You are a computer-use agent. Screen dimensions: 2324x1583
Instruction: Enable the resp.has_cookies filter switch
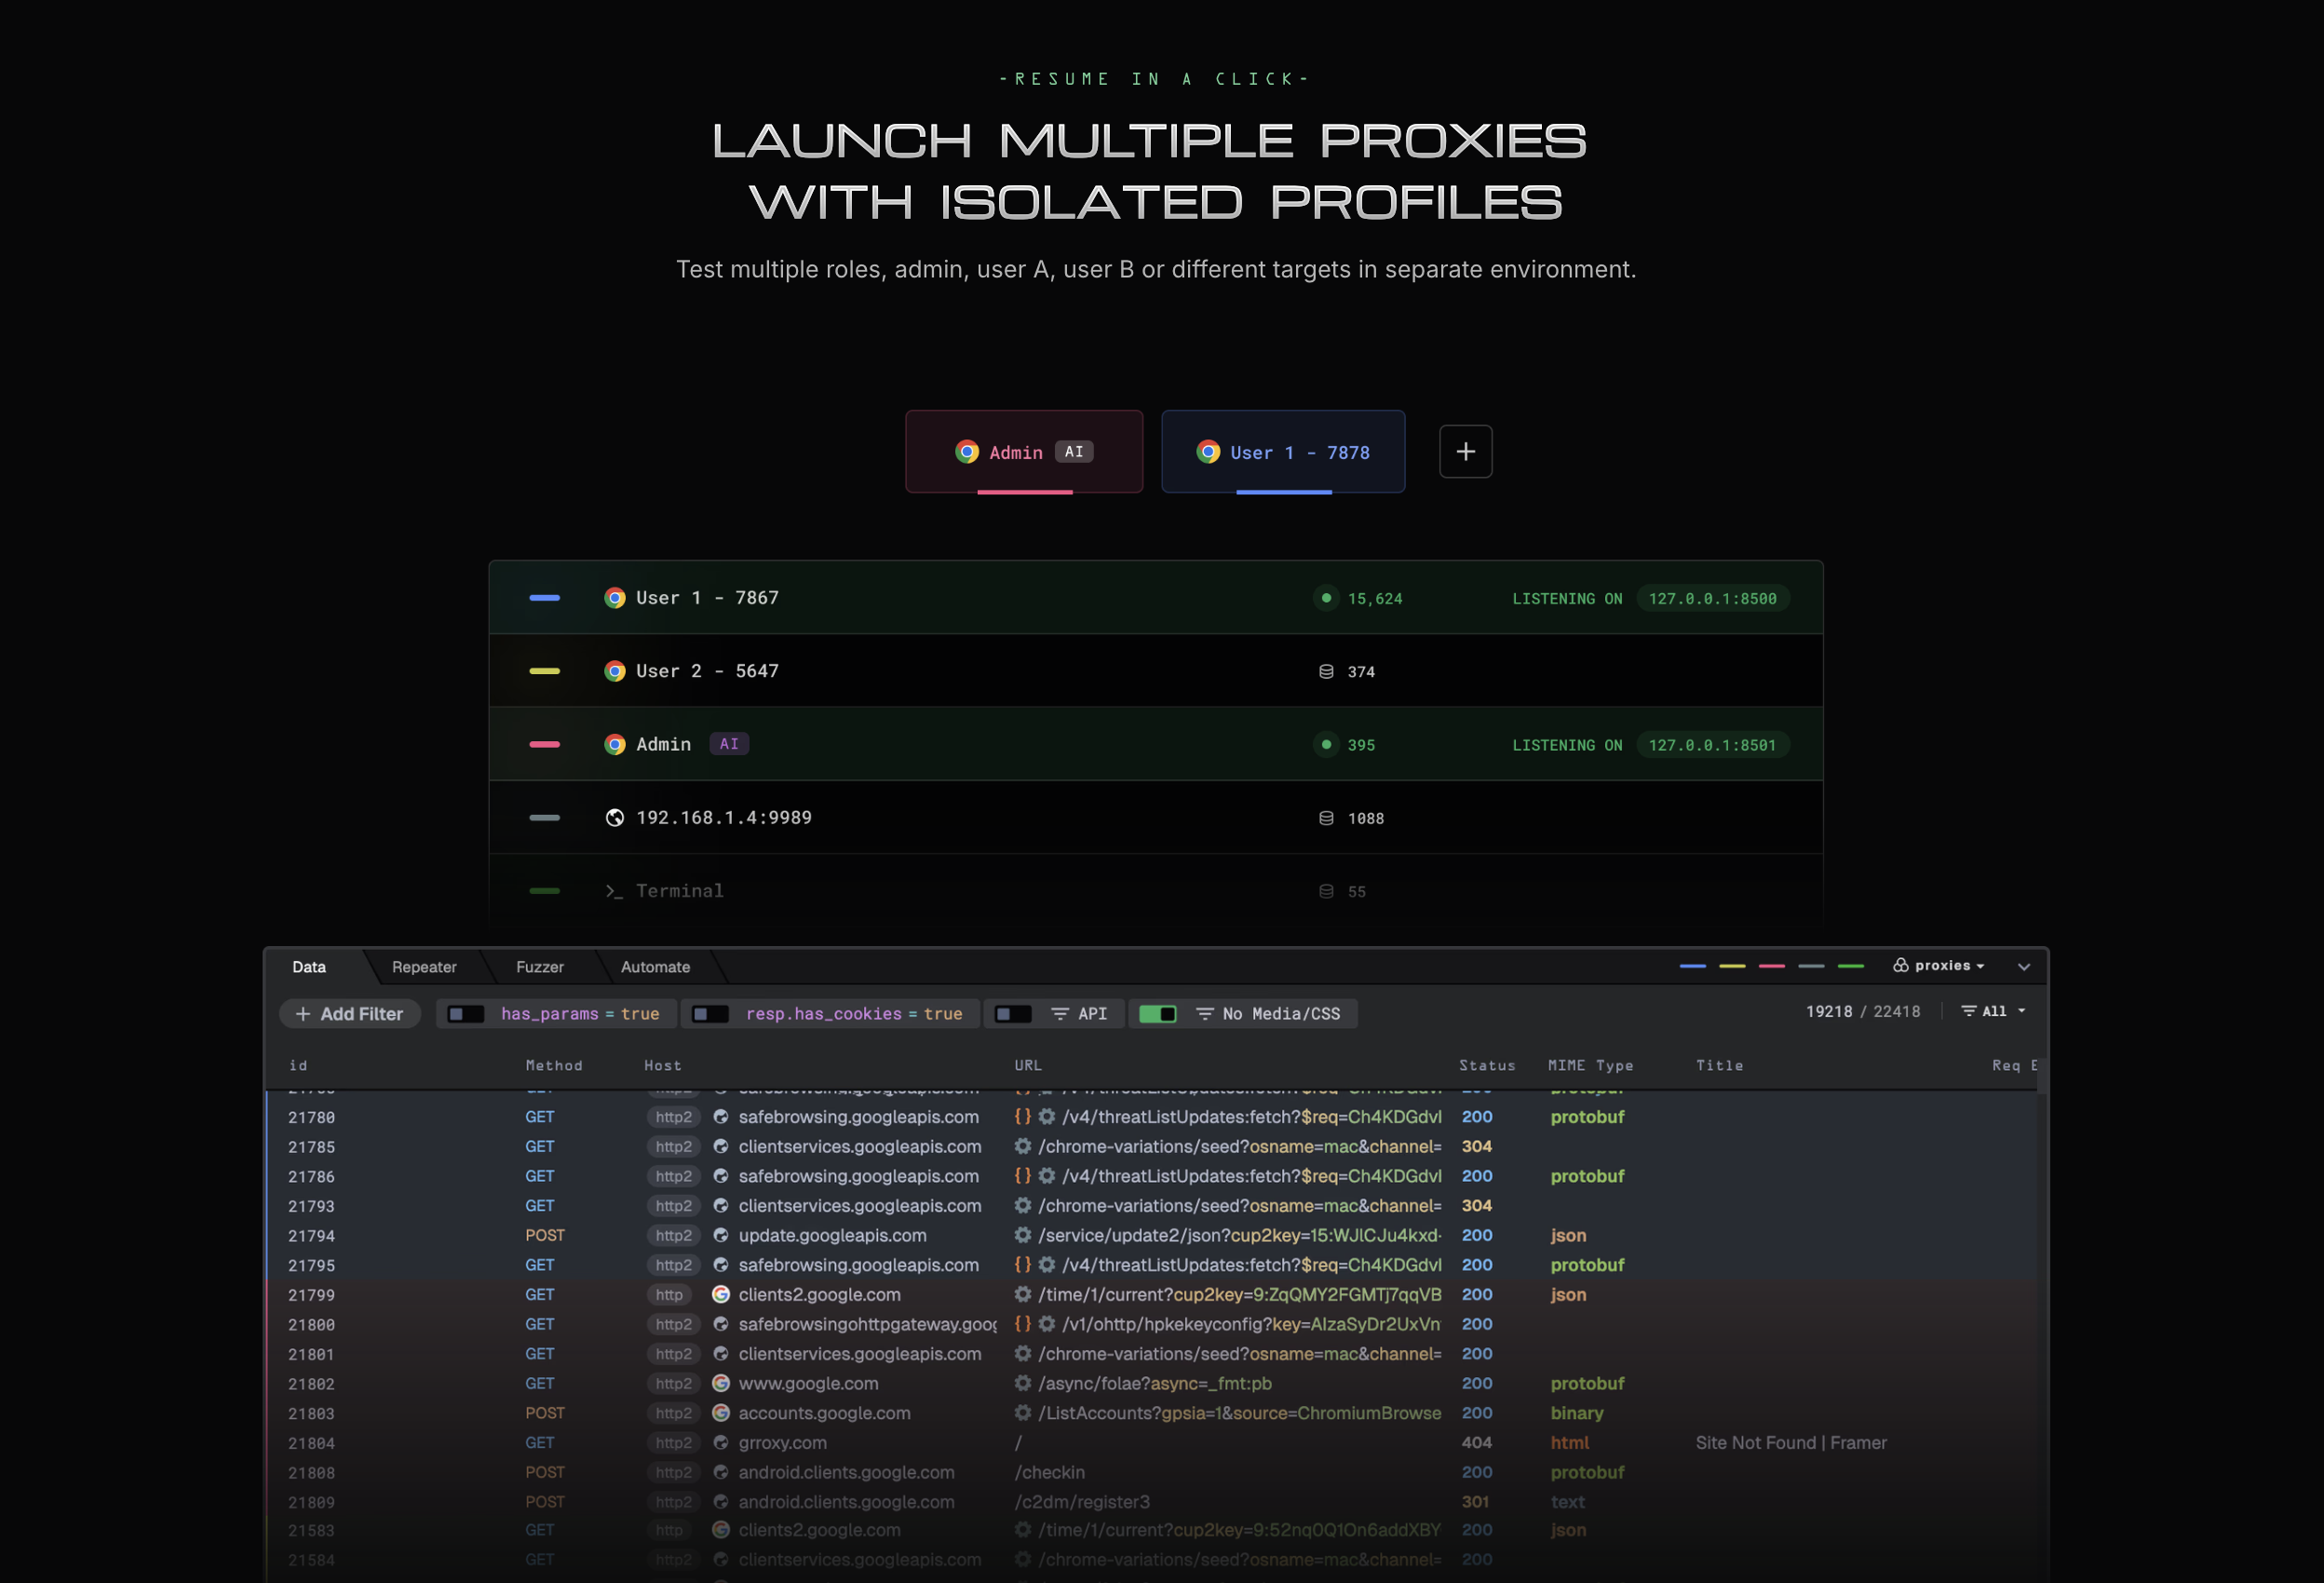tap(710, 1014)
